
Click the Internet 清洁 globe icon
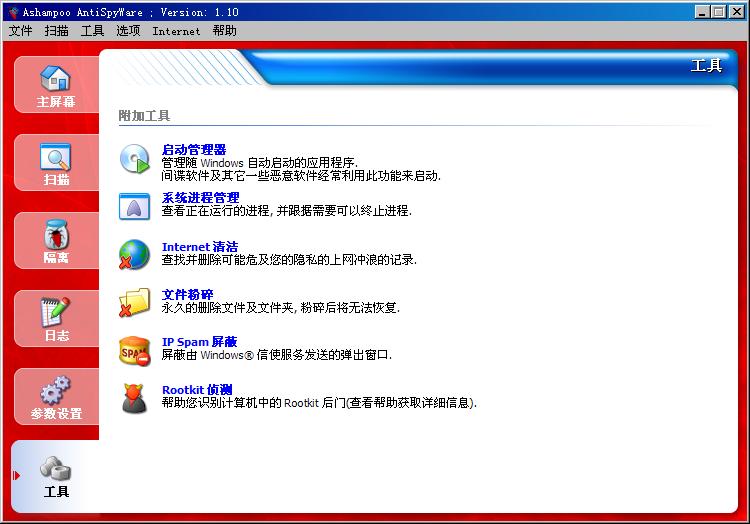tap(134, 254)
